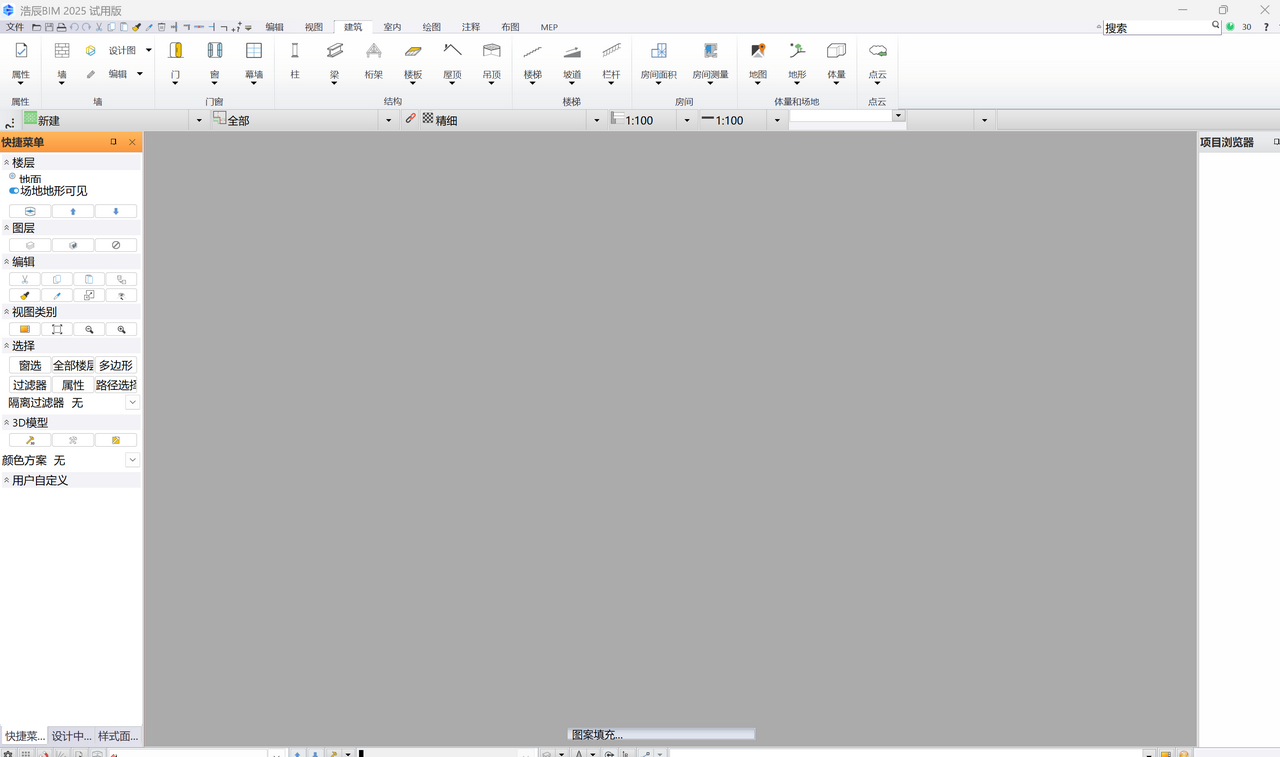
Task: Open the 颜色方案 color scheme dropdown
Action: [x=132, y=460]
